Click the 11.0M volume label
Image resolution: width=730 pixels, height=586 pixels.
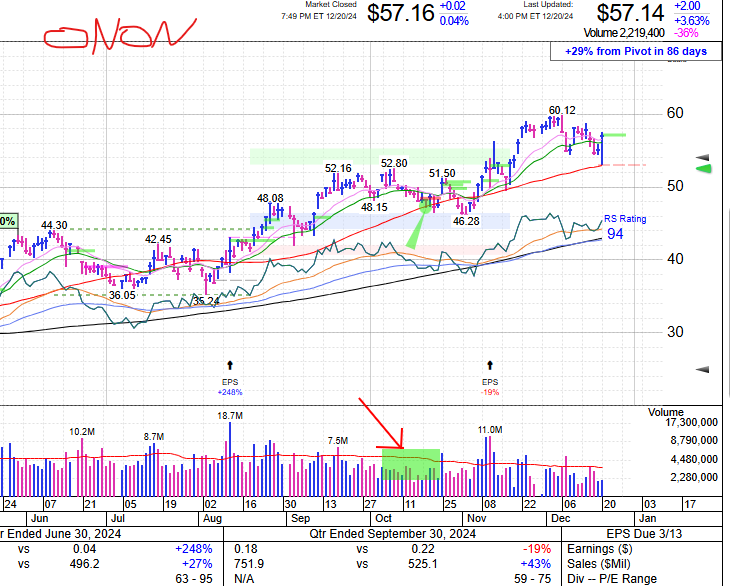click(x=490, y=430)
